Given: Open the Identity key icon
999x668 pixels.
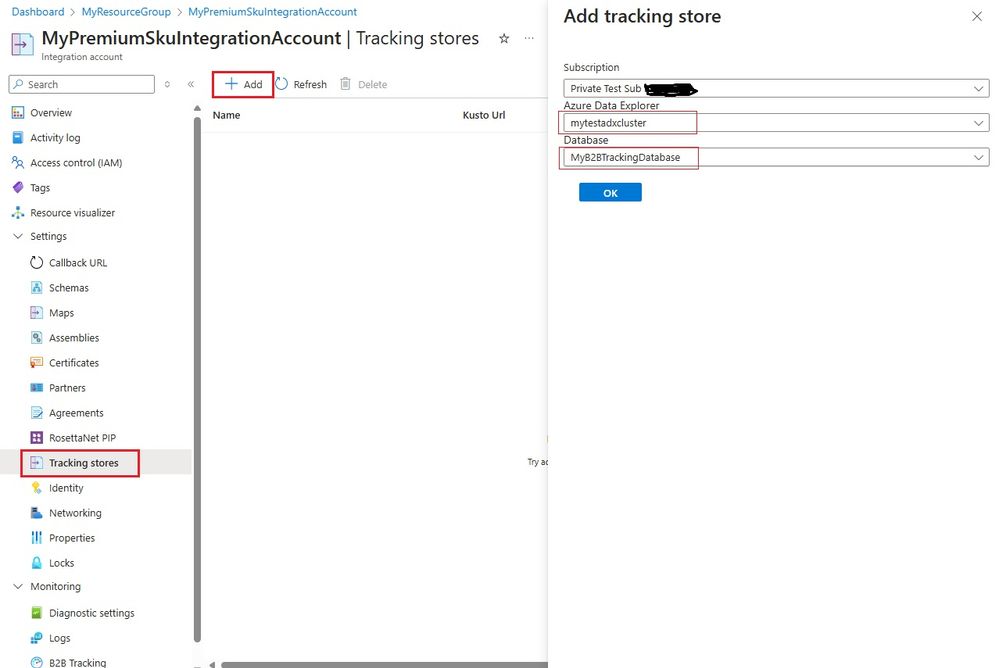Looking at the screenshot, I should (37, 488).
